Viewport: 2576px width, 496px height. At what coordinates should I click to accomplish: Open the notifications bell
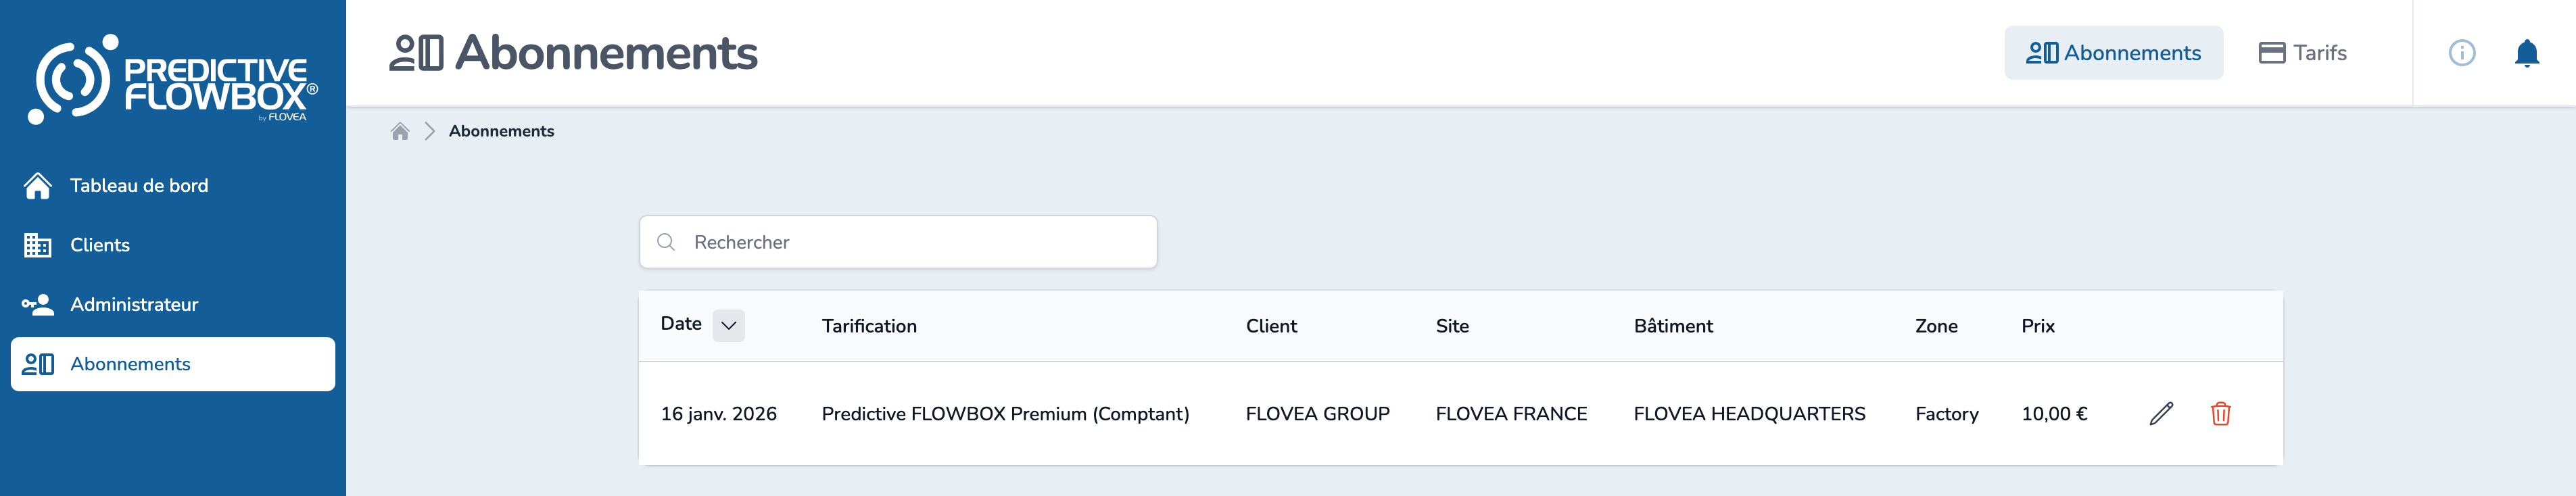[2526, 53]
